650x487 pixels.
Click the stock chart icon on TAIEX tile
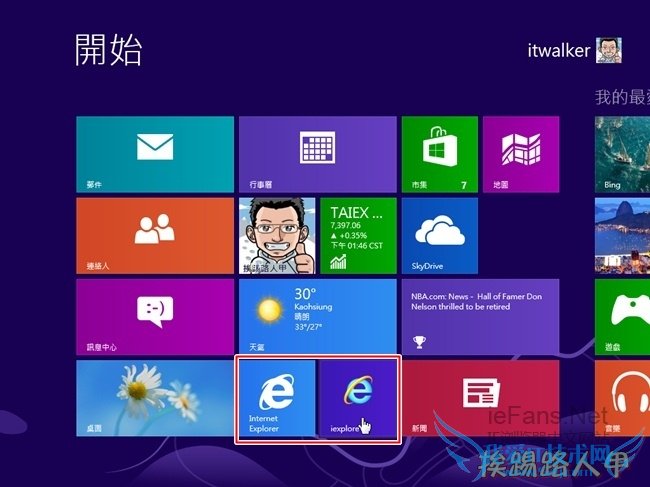(x=338, y=262)
